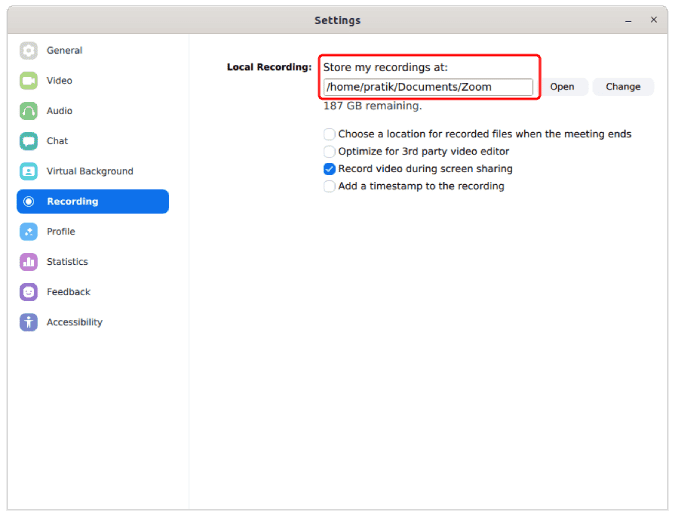
Task: Enable Optimize for 3rd party video editor
Action: click(x=329, y=152)
